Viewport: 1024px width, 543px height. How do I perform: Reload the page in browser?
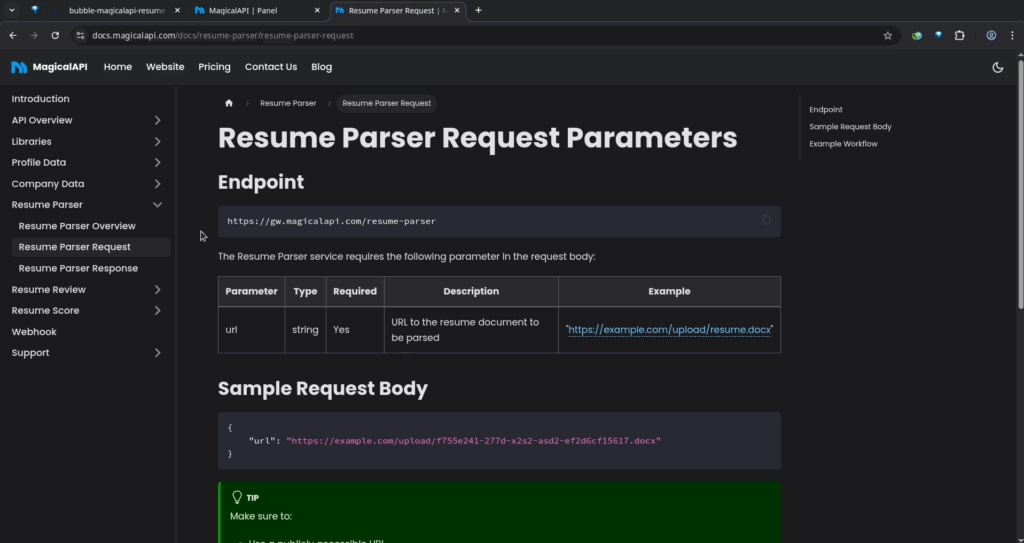(55, 35)
